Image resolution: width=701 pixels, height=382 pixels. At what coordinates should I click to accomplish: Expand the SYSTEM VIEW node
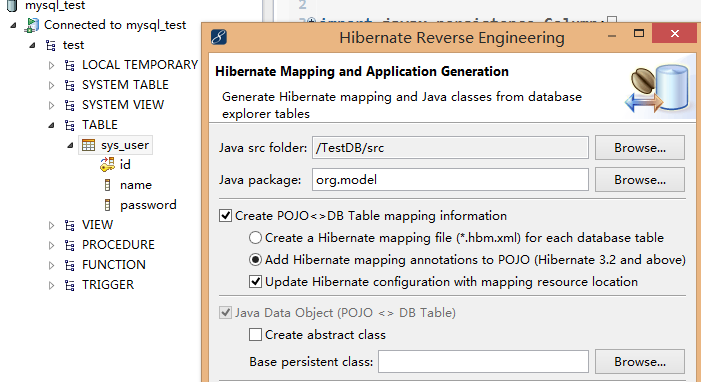click(x=51, y=106)
